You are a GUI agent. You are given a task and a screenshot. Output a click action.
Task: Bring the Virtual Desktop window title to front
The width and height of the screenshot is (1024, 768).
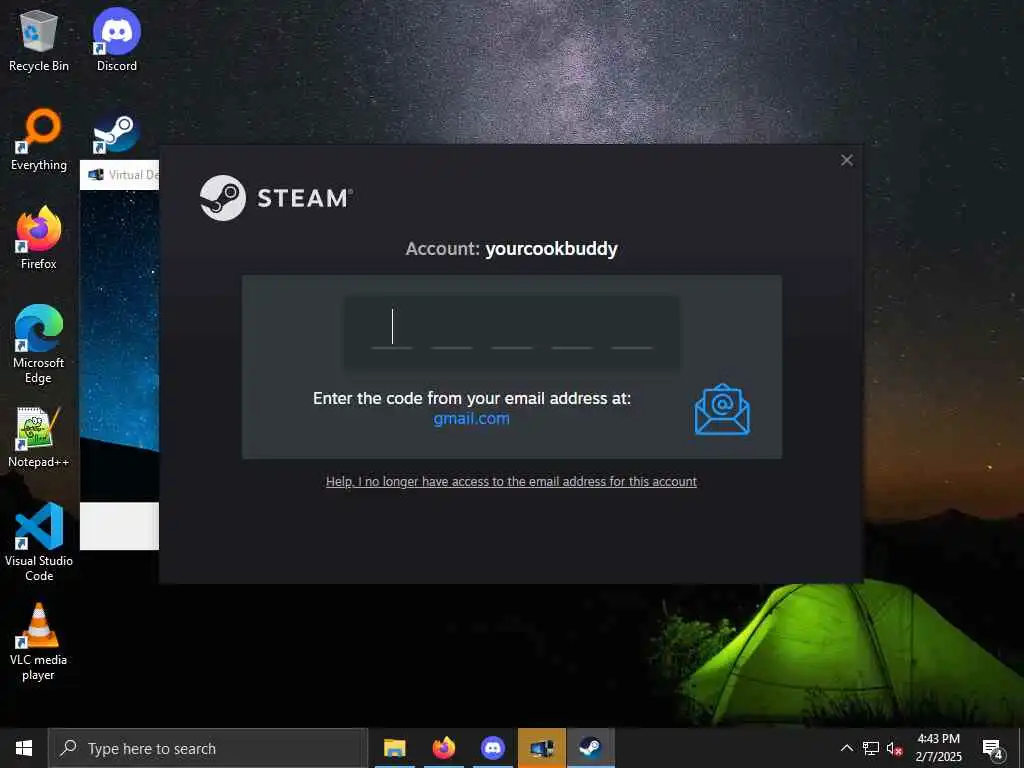120,175
